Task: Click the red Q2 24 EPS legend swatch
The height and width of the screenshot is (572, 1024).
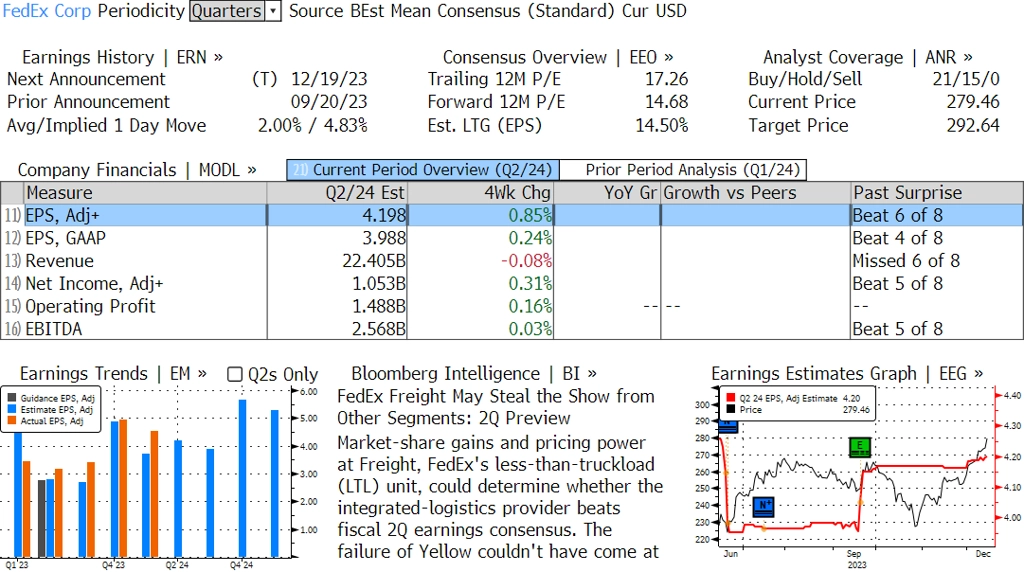Action: tap(730, 398)
